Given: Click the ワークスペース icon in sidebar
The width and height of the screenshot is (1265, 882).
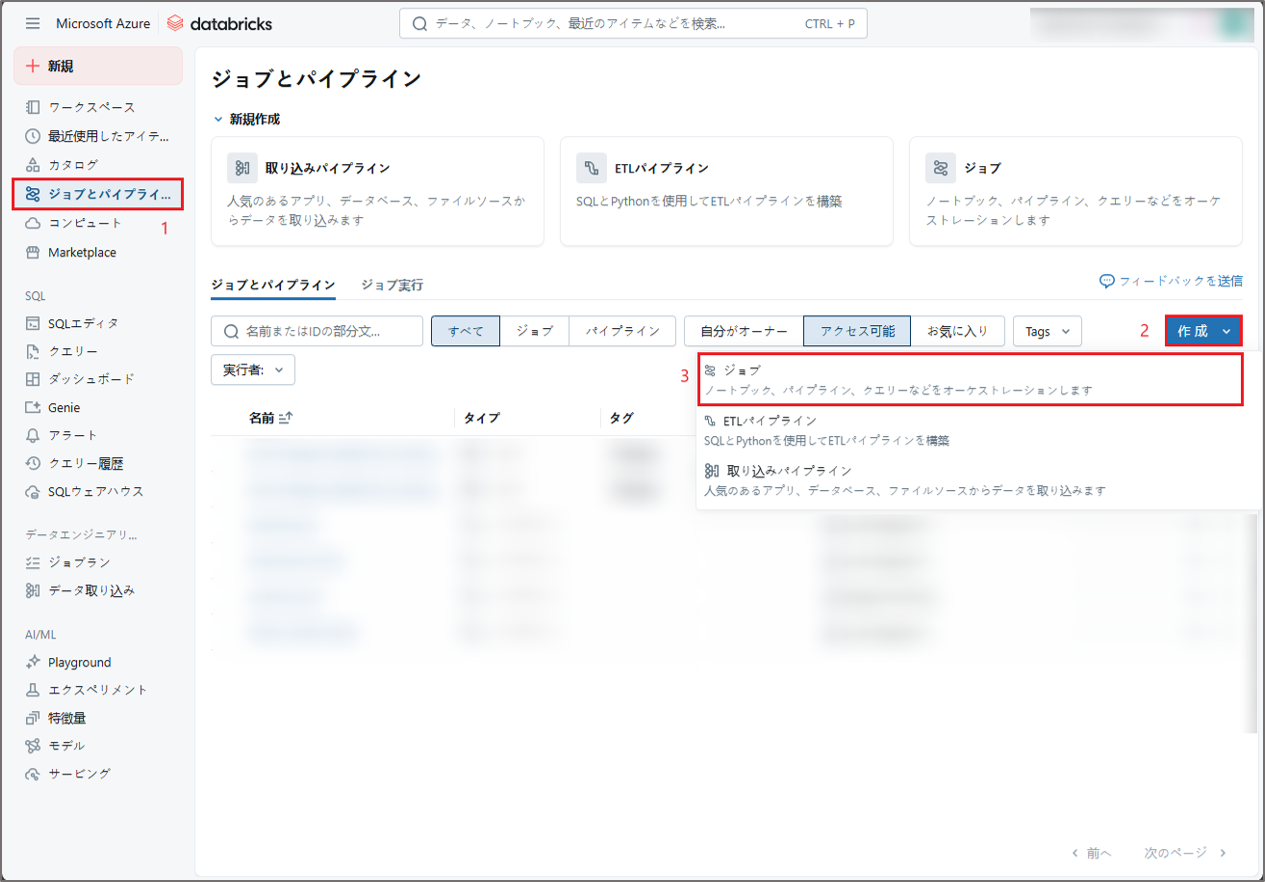Looking at the screenshot, I should click(x=33, y=107).
